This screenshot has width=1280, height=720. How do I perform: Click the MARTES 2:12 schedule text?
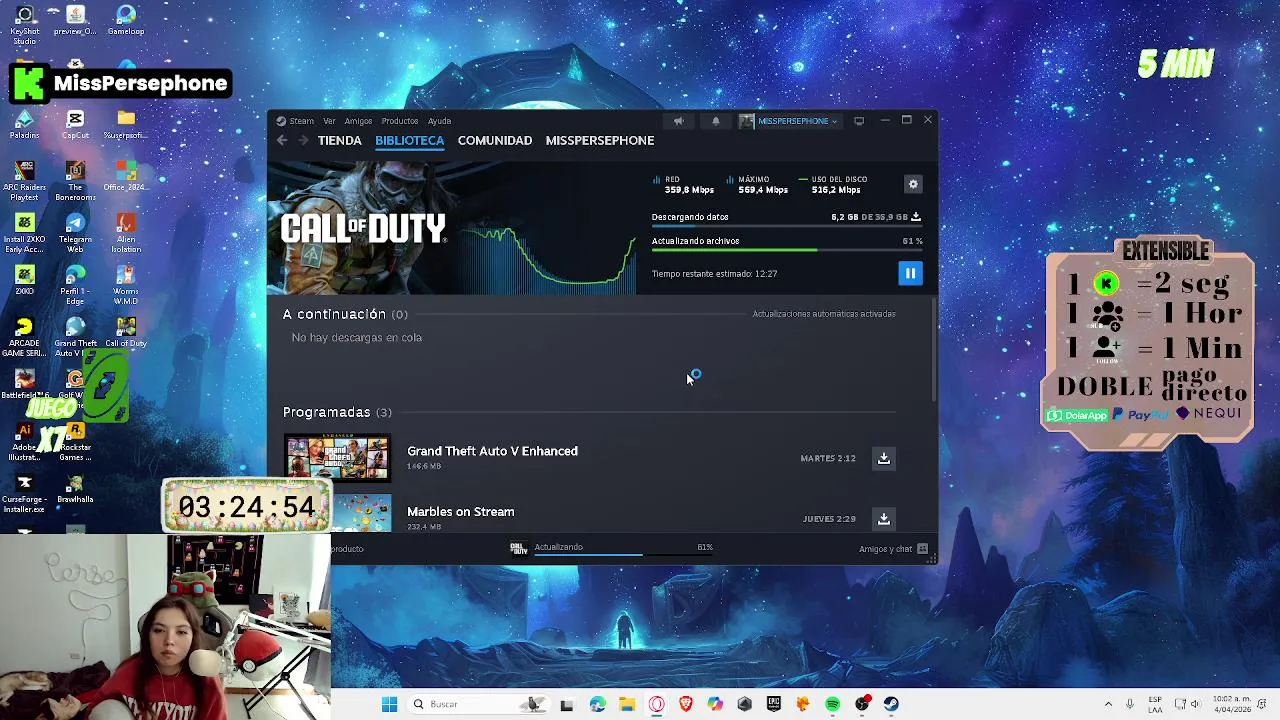[828, 458]
